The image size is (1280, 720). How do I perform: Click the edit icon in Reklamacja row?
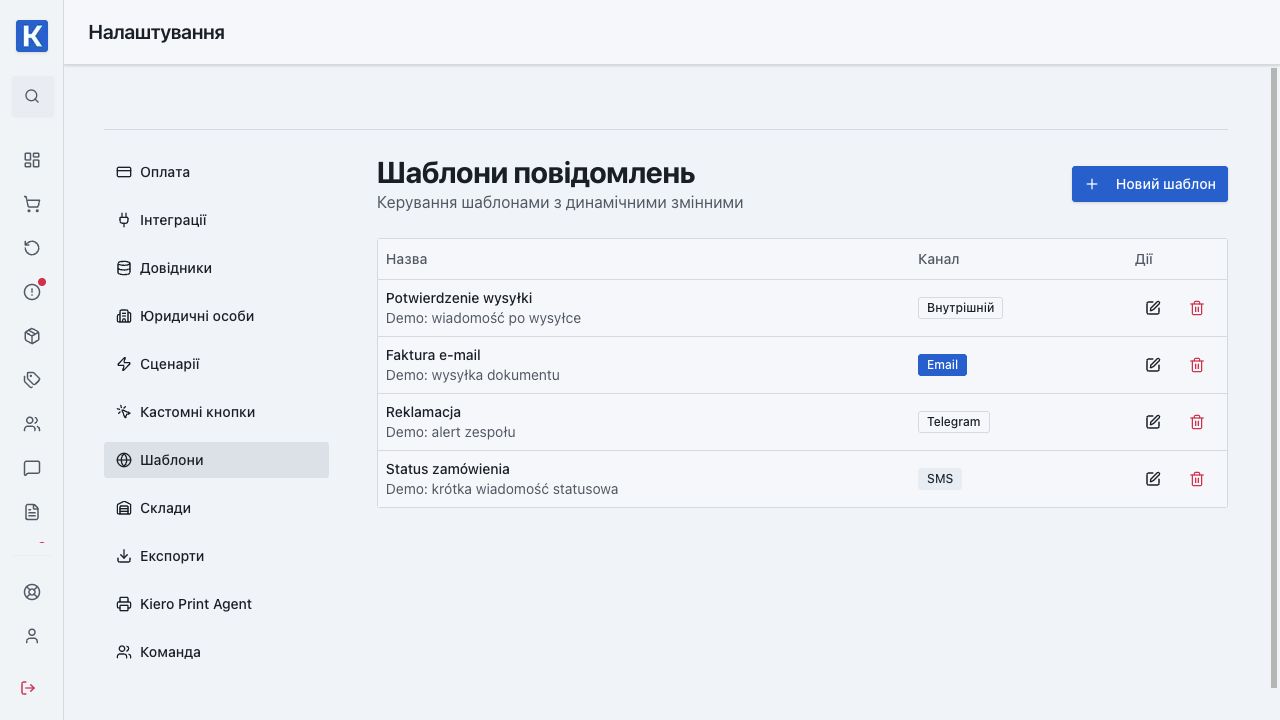pyautogui.click(x=1153, y=422)
